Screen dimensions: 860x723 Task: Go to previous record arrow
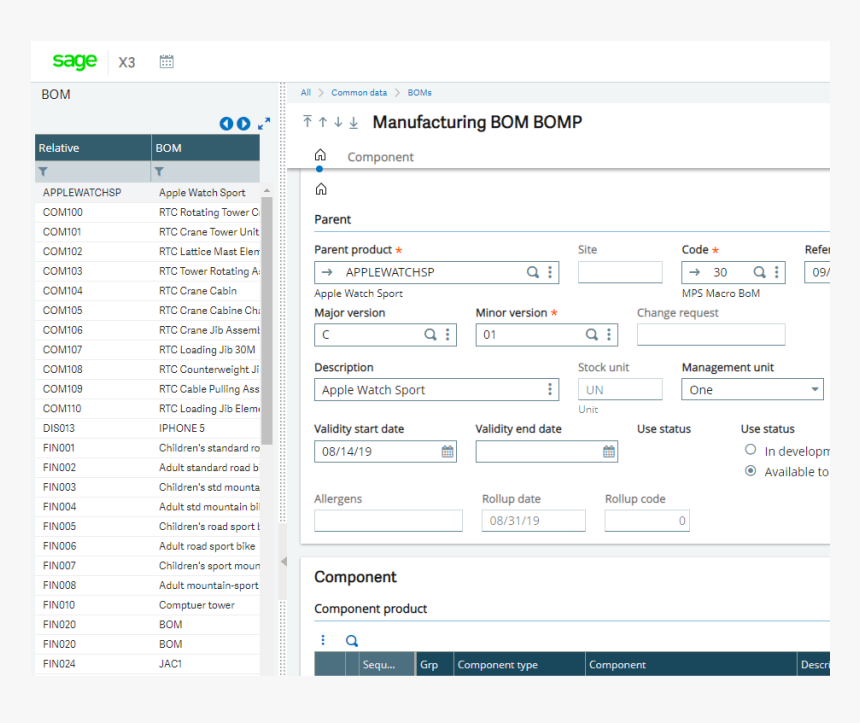[323, 122]
